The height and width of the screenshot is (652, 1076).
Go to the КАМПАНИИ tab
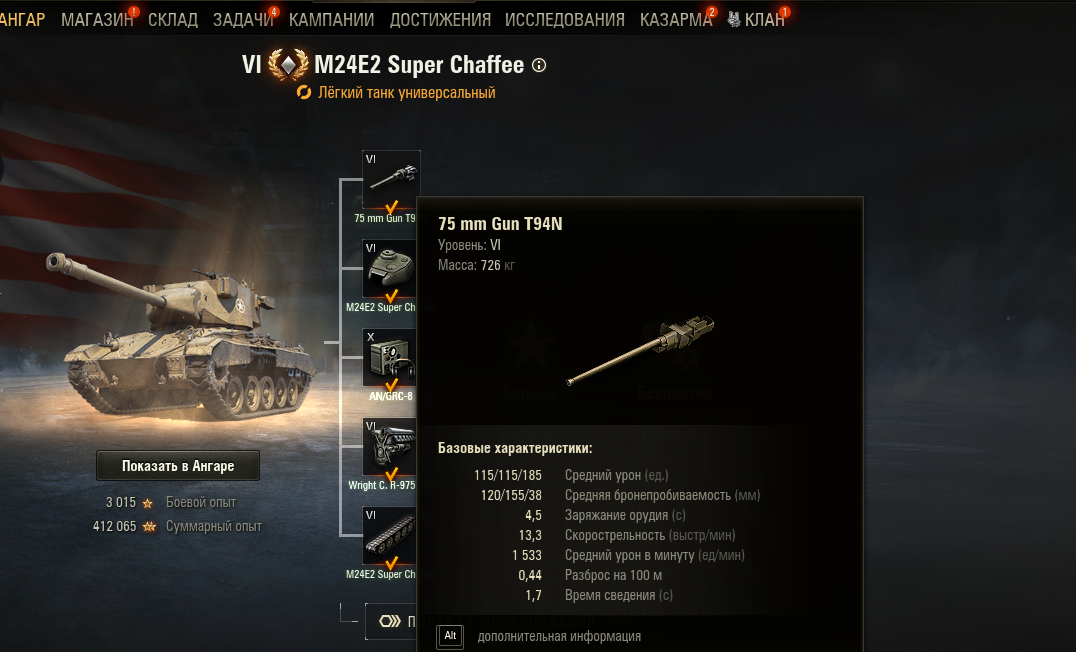[331, 20]
